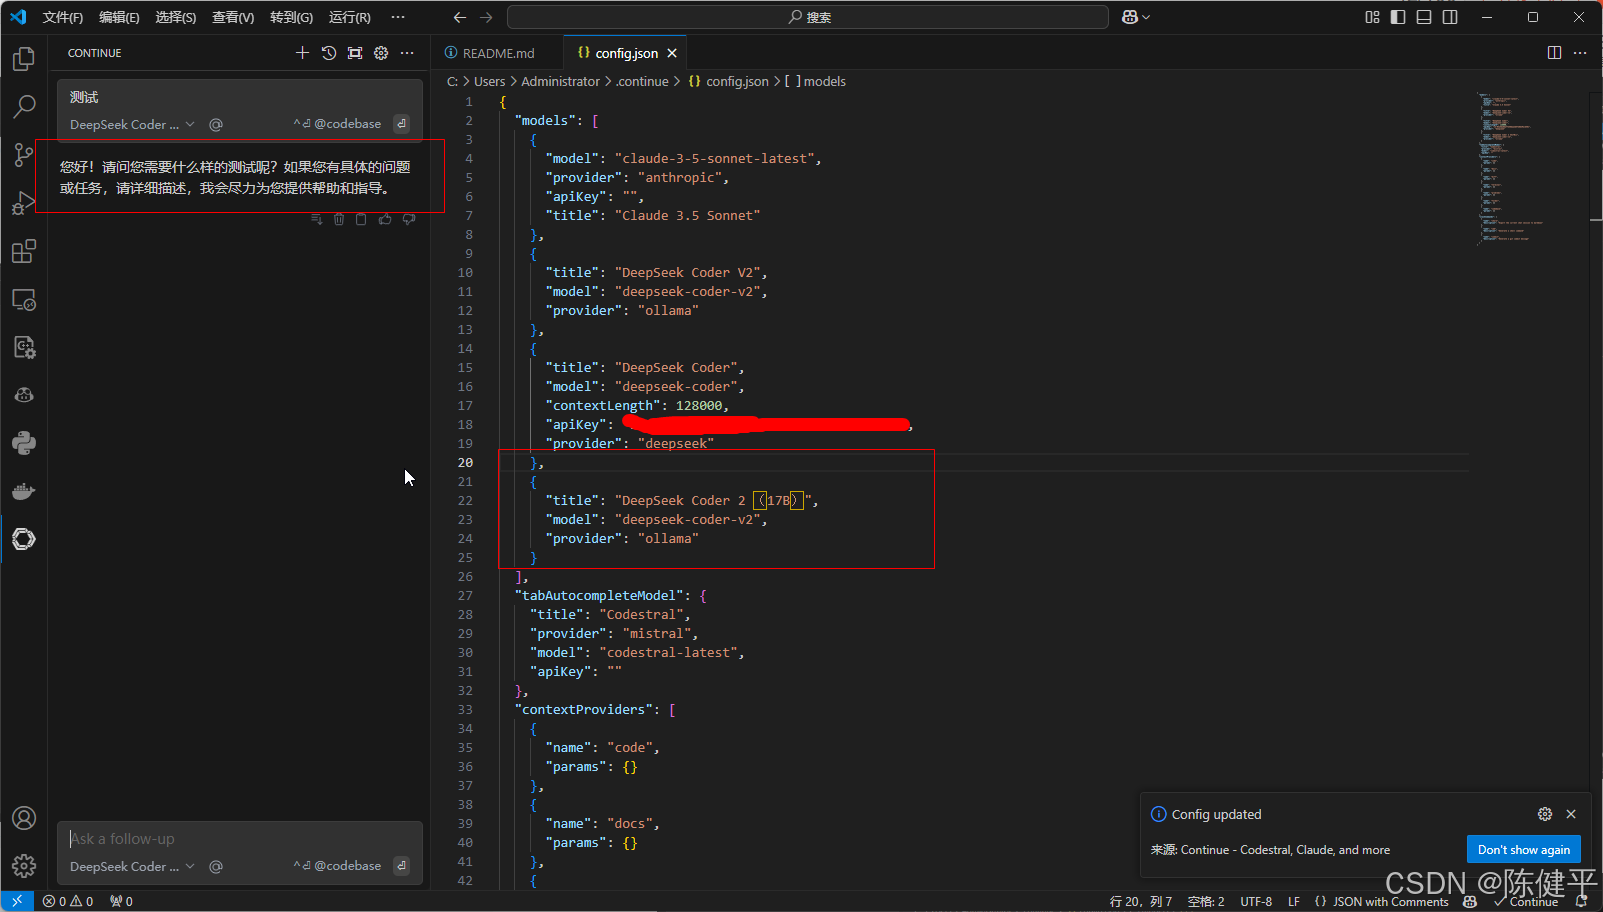
Task: Select Administrator in the breadcrumb path
Action: pos(560,81)
